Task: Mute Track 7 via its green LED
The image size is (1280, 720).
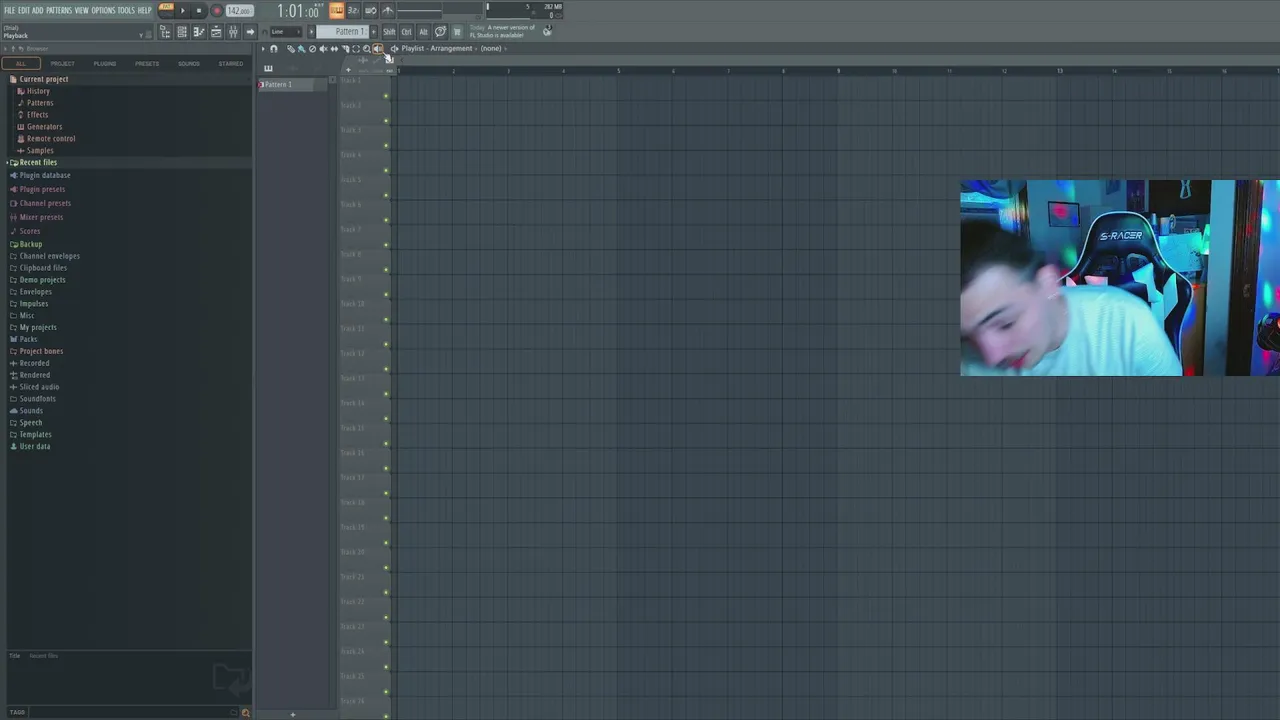Action: 386,245
